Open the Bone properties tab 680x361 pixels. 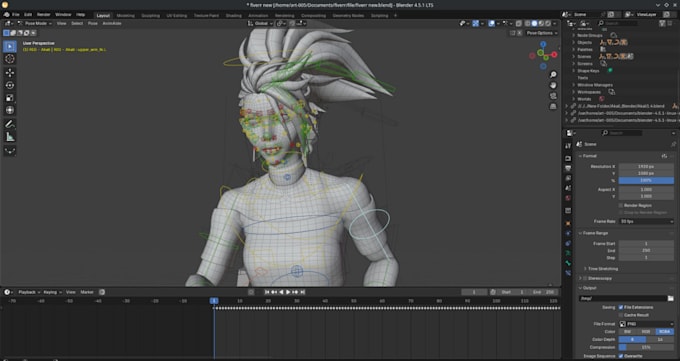click(568, 263)
